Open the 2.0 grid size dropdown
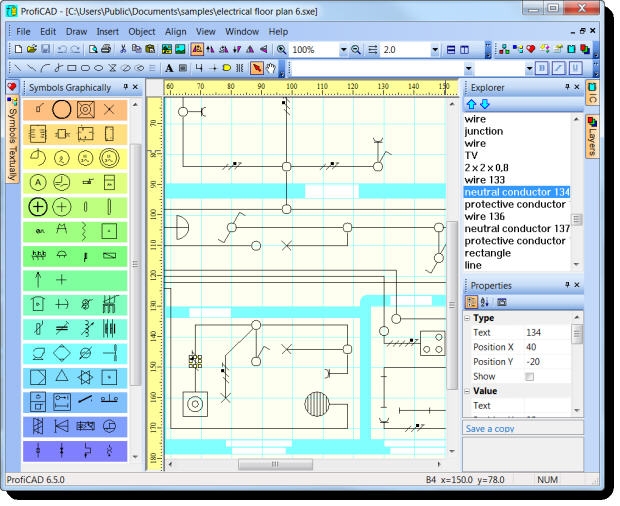 [436, 49]
